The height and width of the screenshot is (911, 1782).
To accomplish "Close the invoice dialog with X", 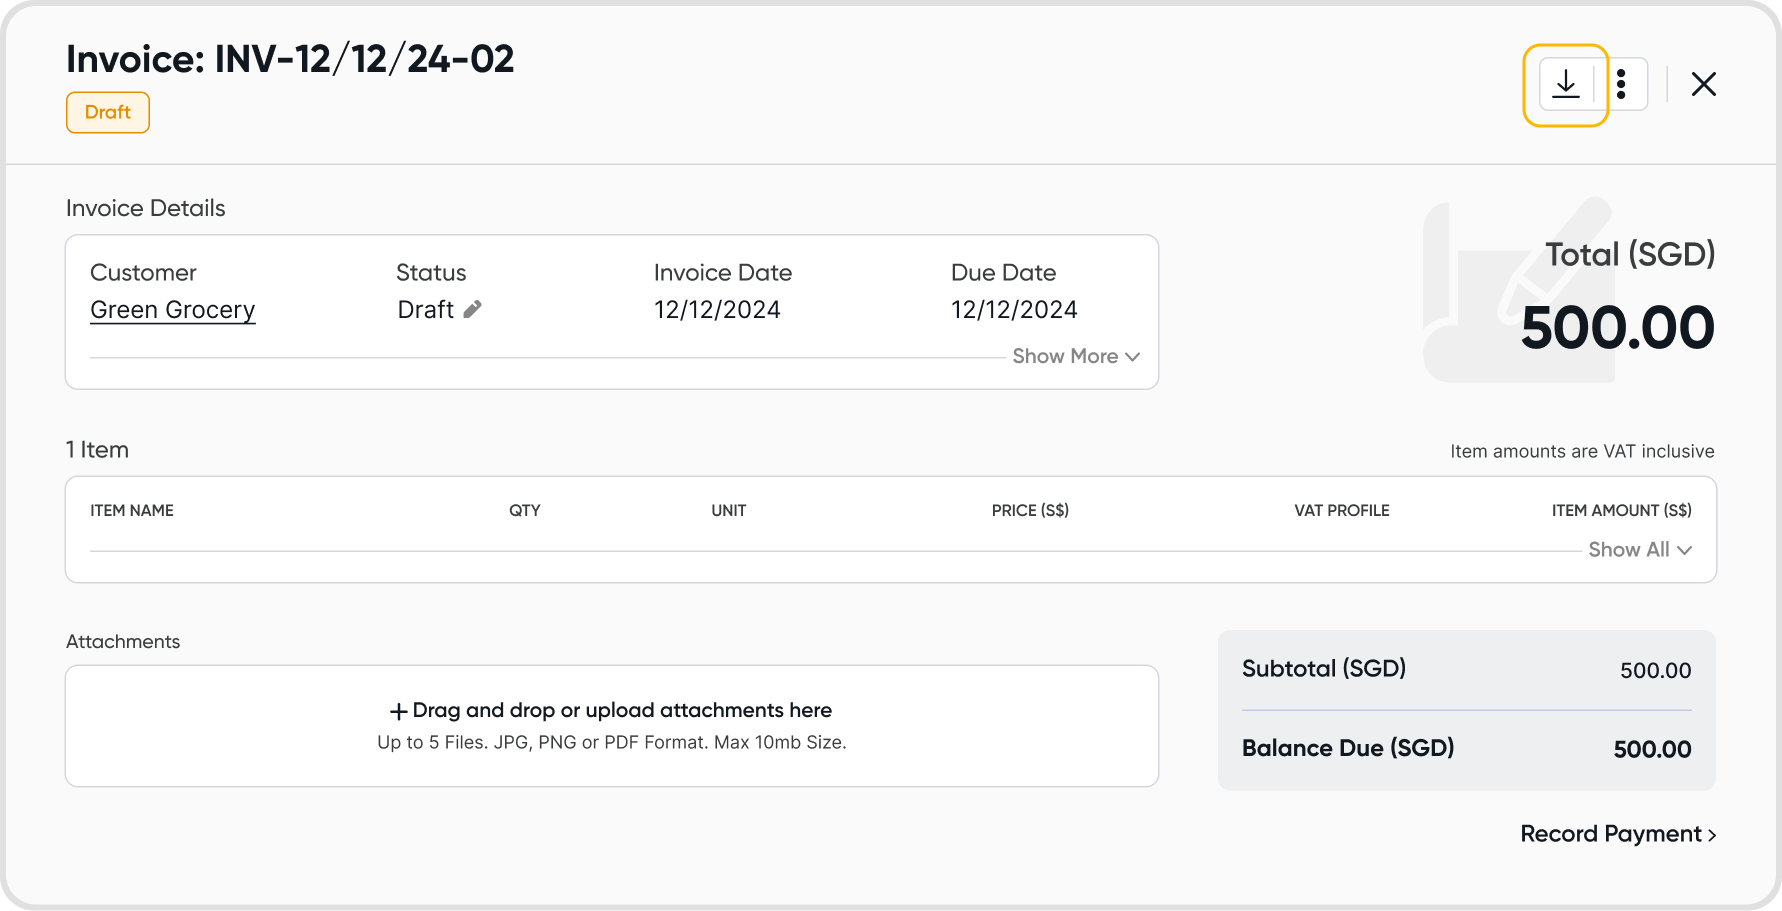I will pos(1704,85).
